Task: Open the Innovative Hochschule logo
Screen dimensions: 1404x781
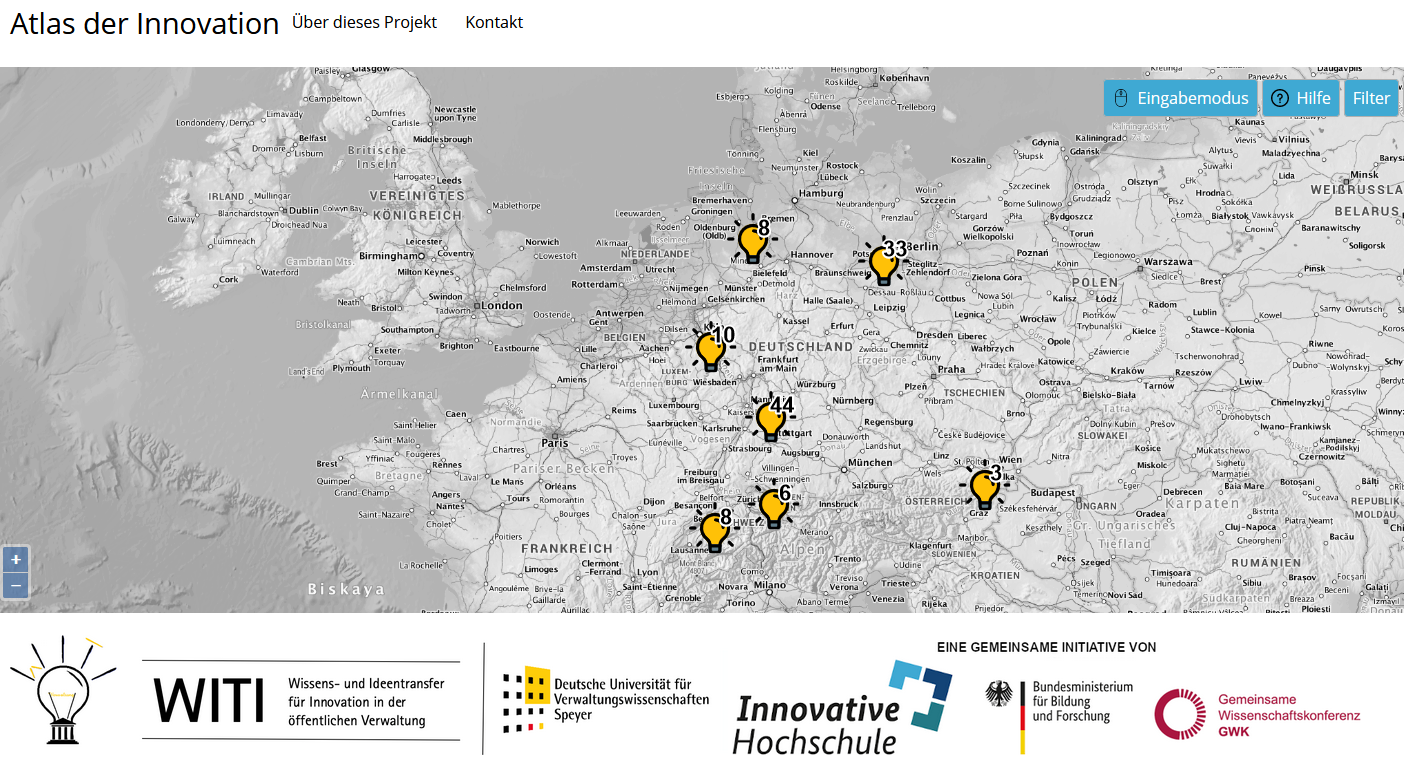Action: [842, 707]
